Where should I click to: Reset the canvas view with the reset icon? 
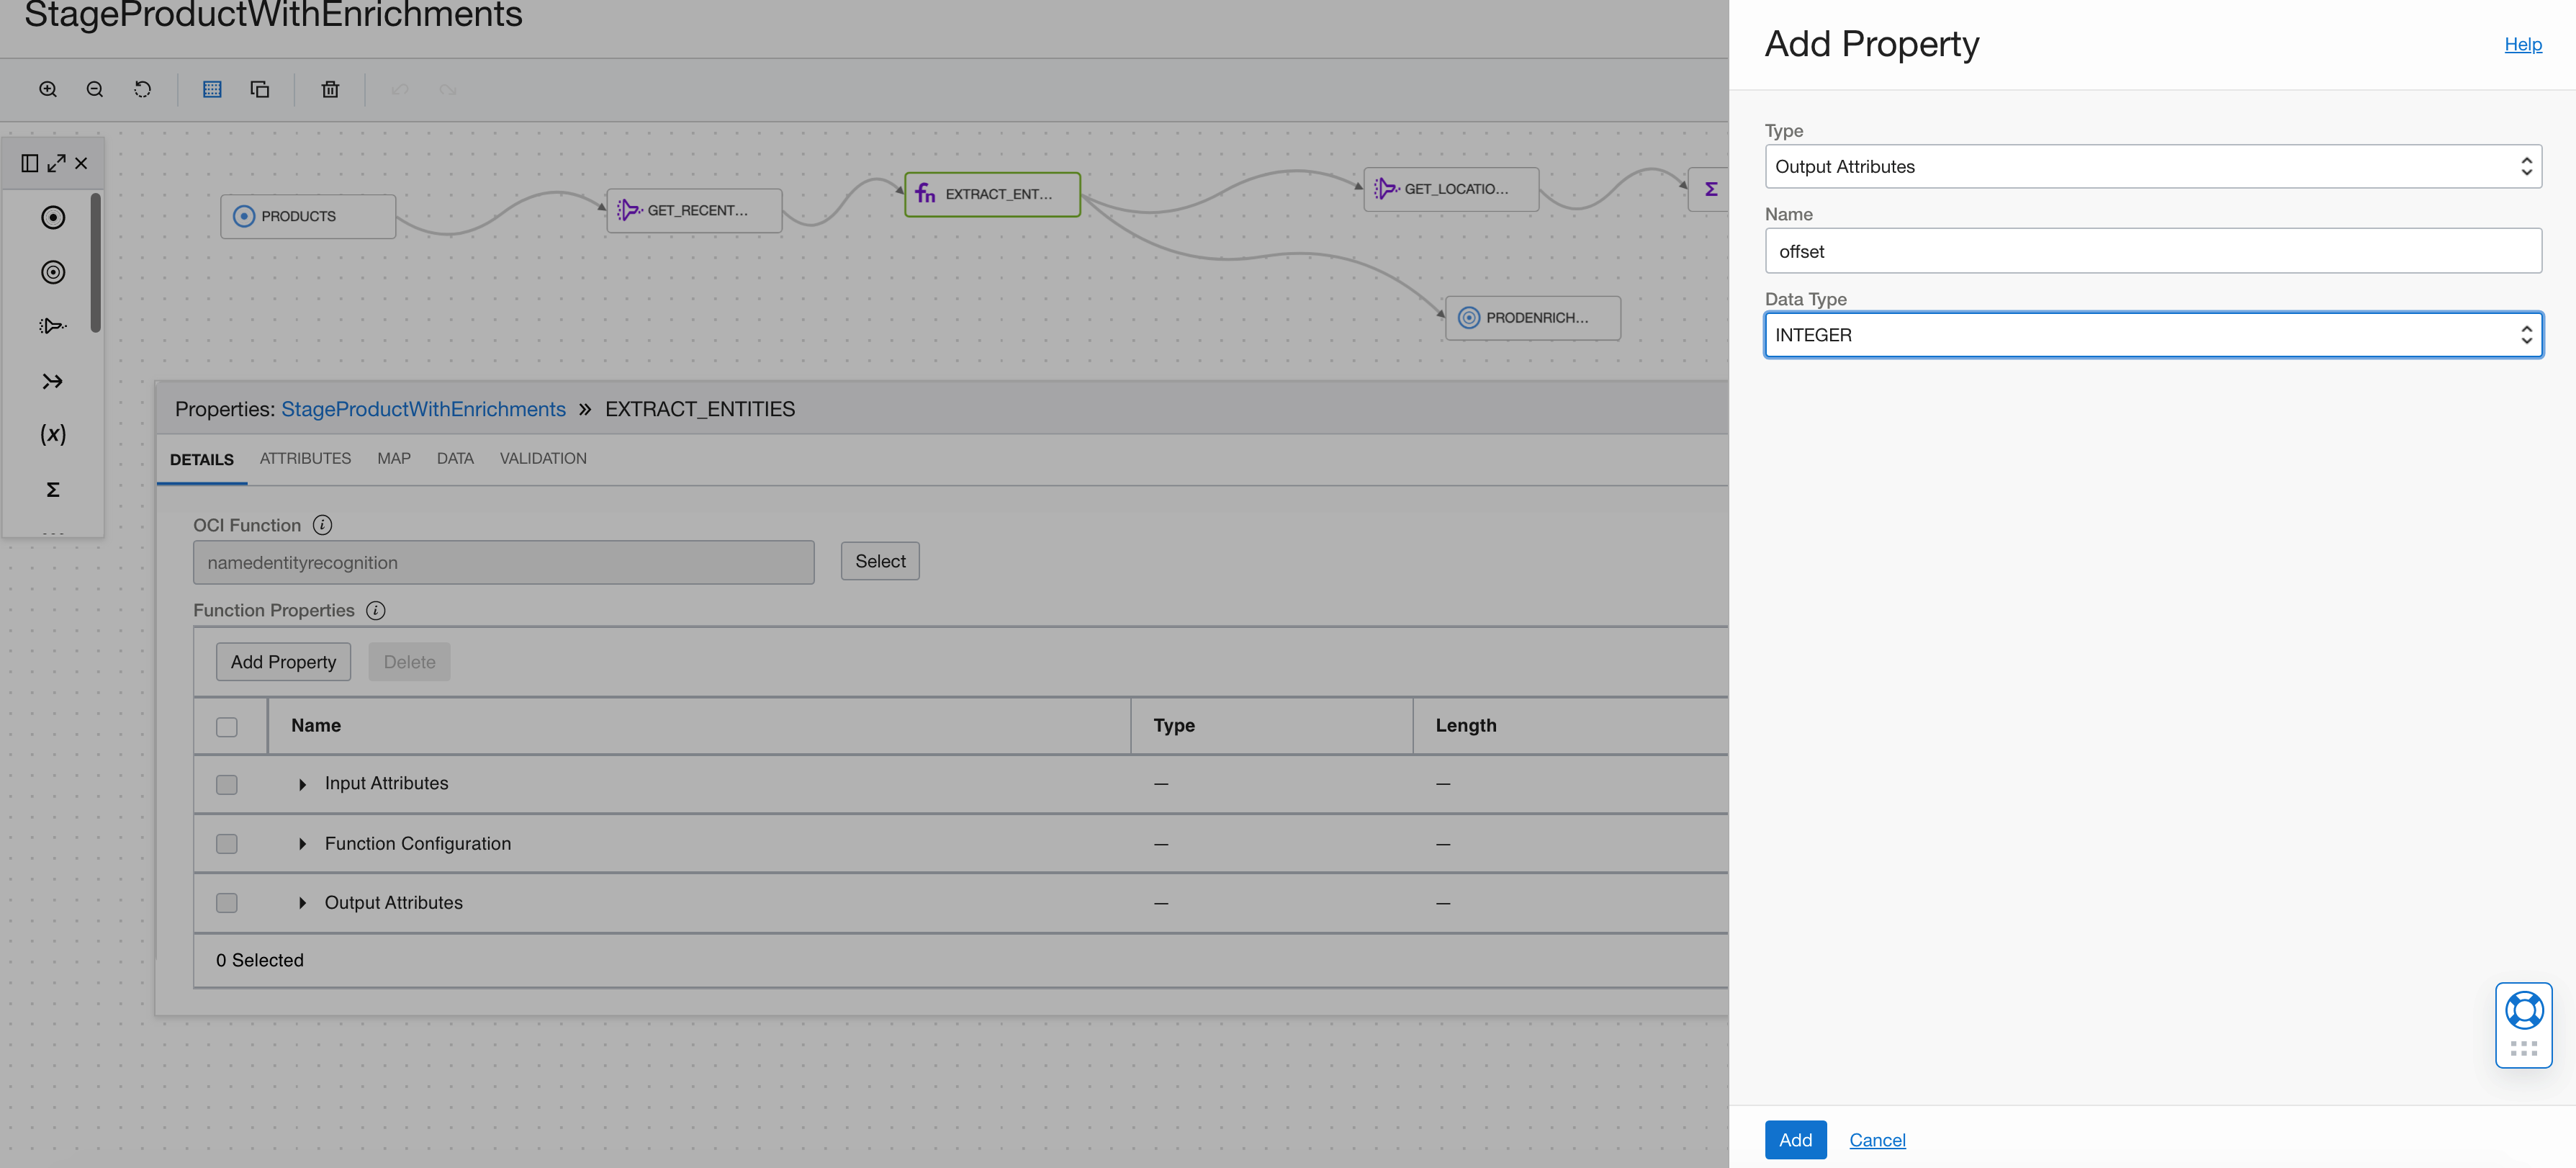click(142, 89)
